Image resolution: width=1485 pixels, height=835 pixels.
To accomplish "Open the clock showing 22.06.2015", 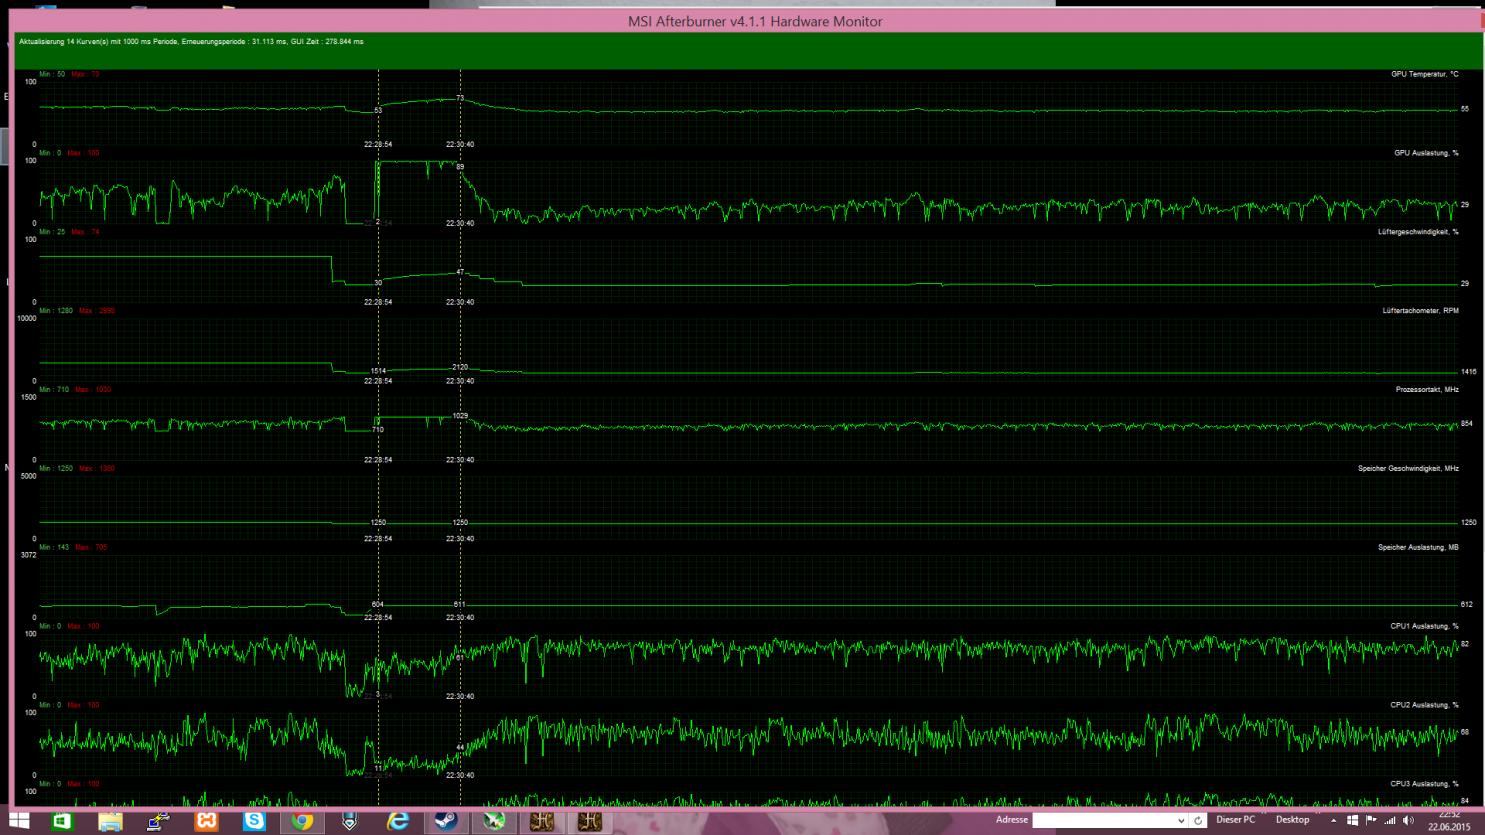I will click(x=1449, y=820).
